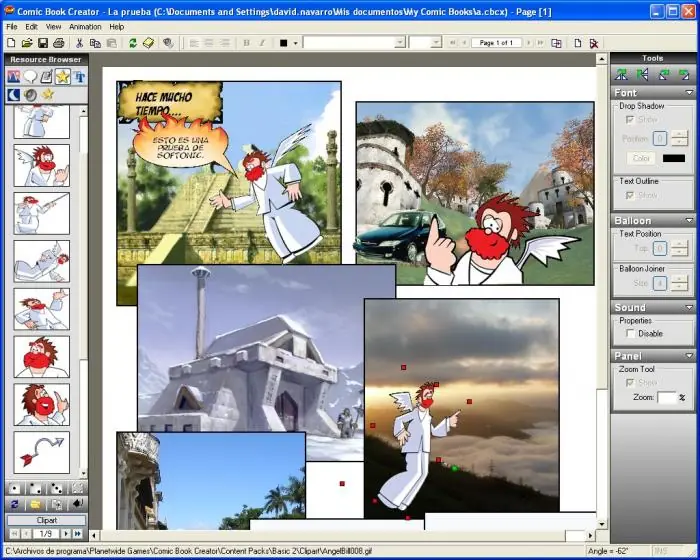The height and width of the screenshot is (560, 700).
Task: Toggle the Drop Shadow Show checkbox
Action: [x=630, y=120]
